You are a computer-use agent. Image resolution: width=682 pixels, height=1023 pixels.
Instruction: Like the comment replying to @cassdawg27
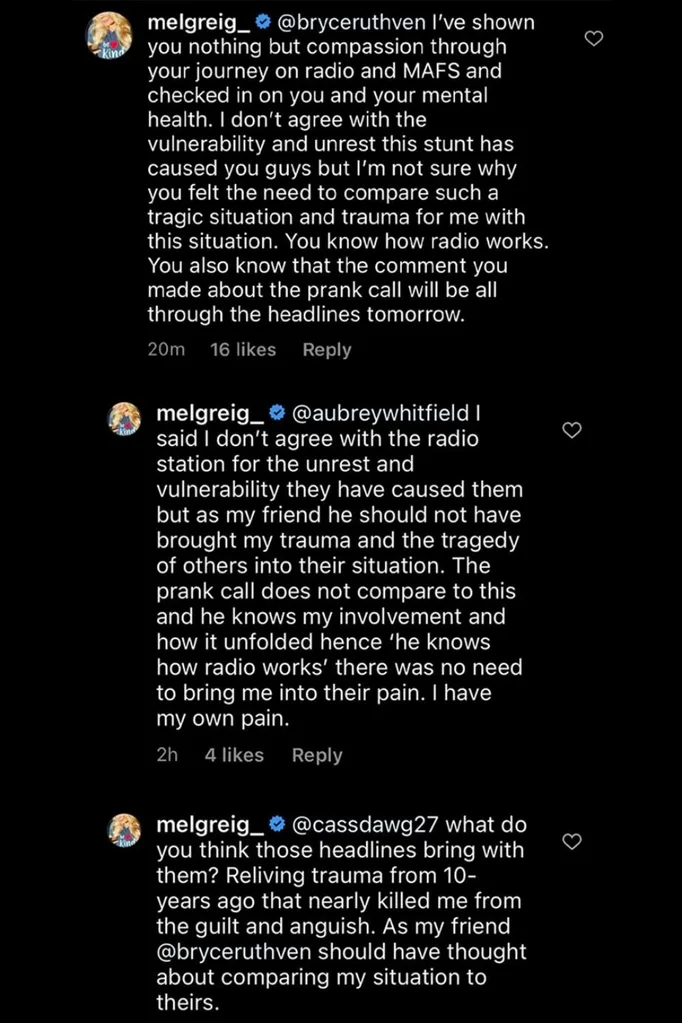coord(572,841)
